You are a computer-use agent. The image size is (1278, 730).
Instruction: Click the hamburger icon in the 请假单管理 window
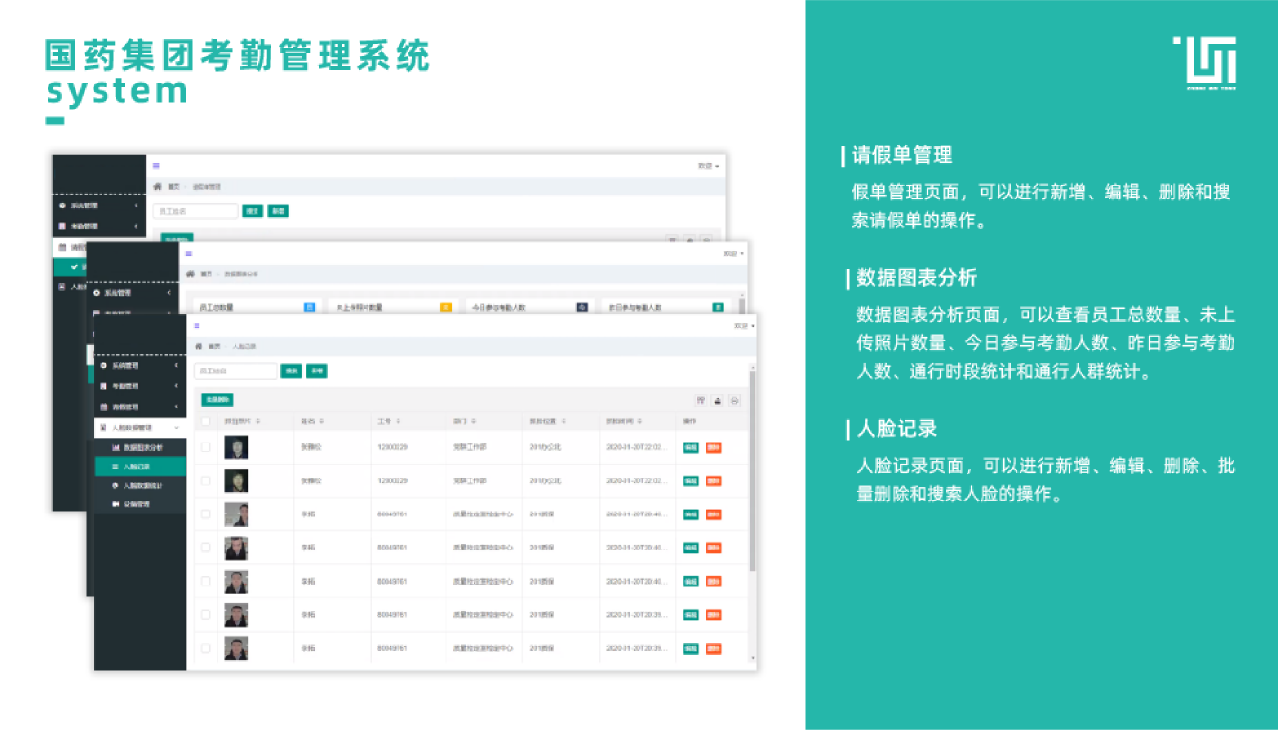click(x=156, y=166)
